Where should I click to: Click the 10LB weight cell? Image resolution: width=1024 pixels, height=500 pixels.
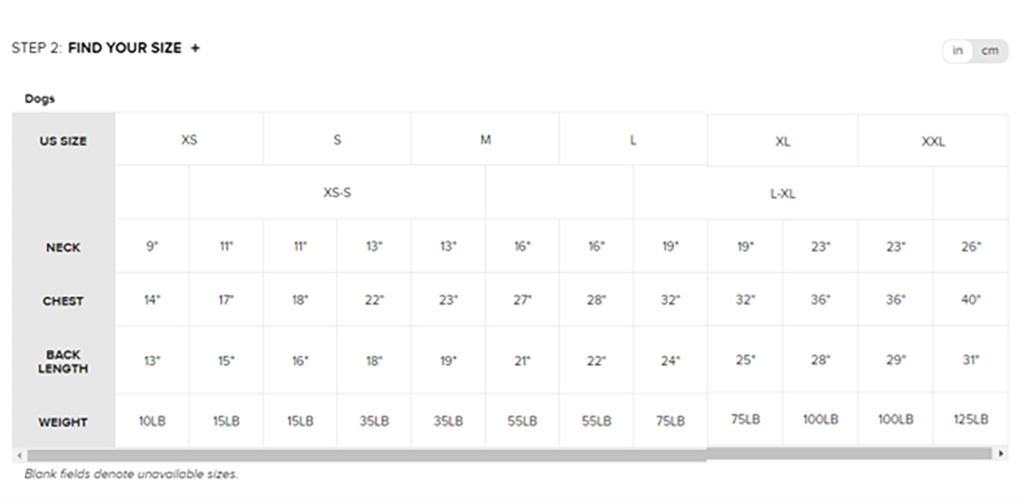coord(152,422)
